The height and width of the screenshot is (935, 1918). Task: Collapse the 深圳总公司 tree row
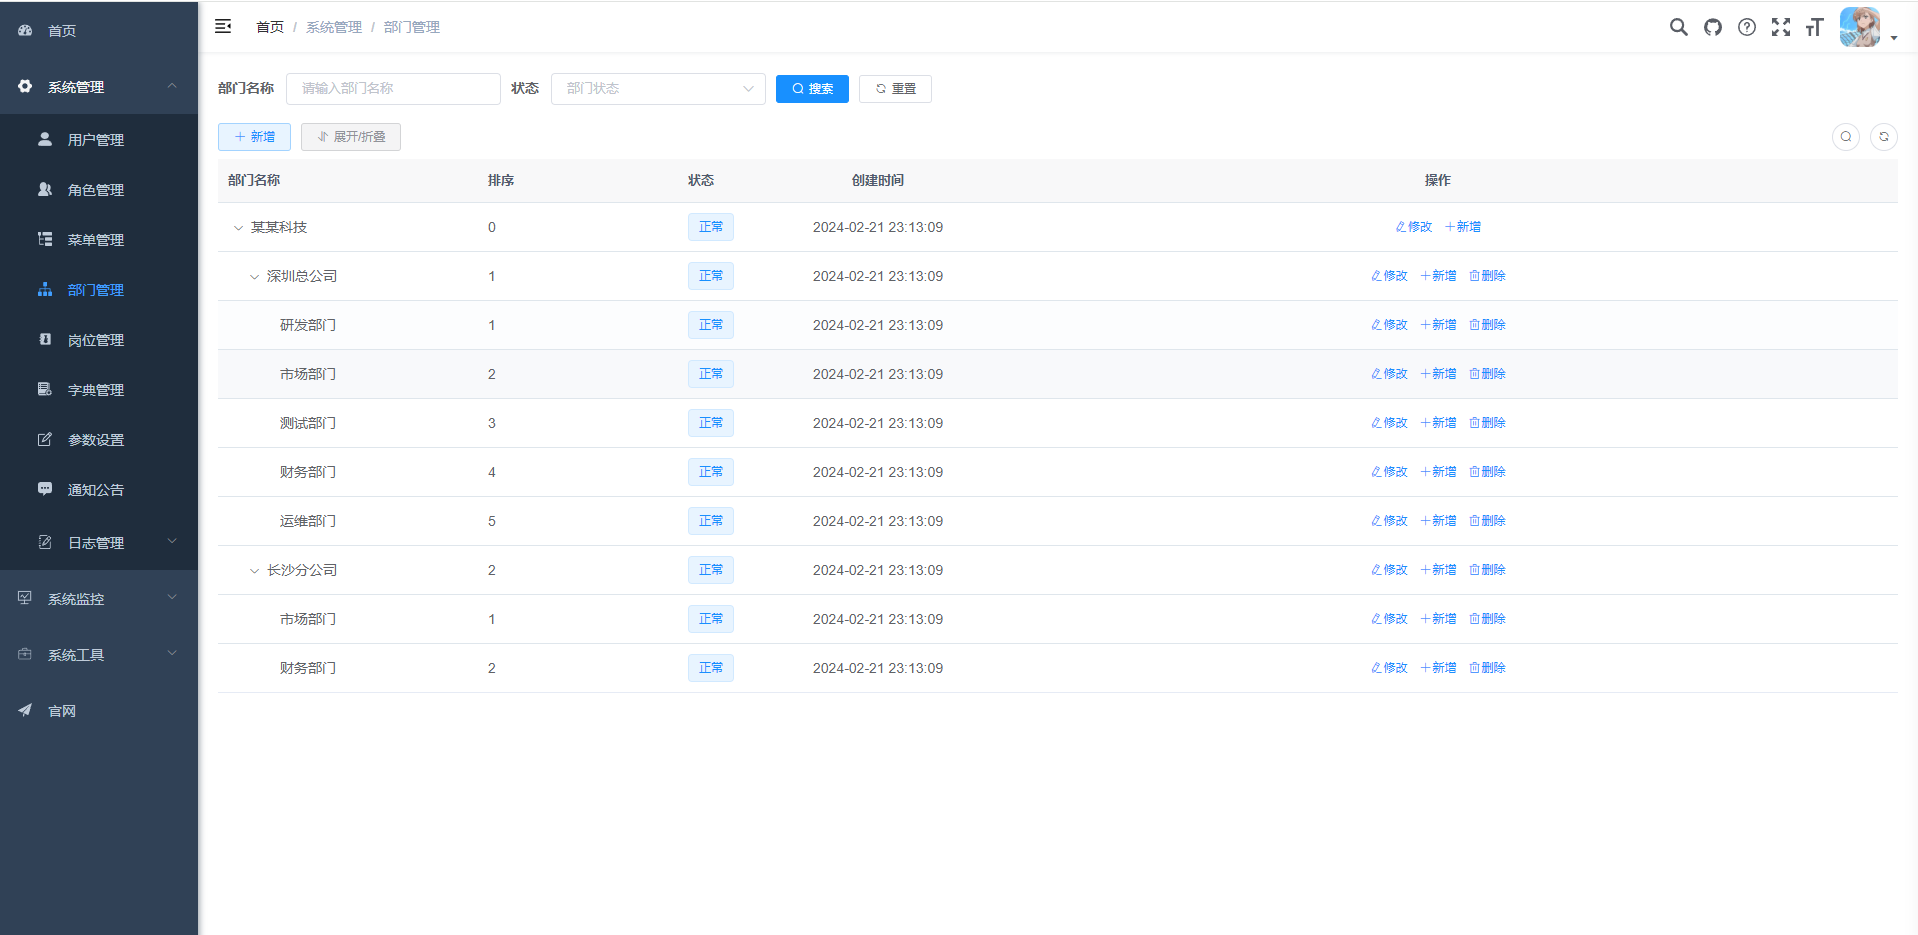click(x=254, y=277)
